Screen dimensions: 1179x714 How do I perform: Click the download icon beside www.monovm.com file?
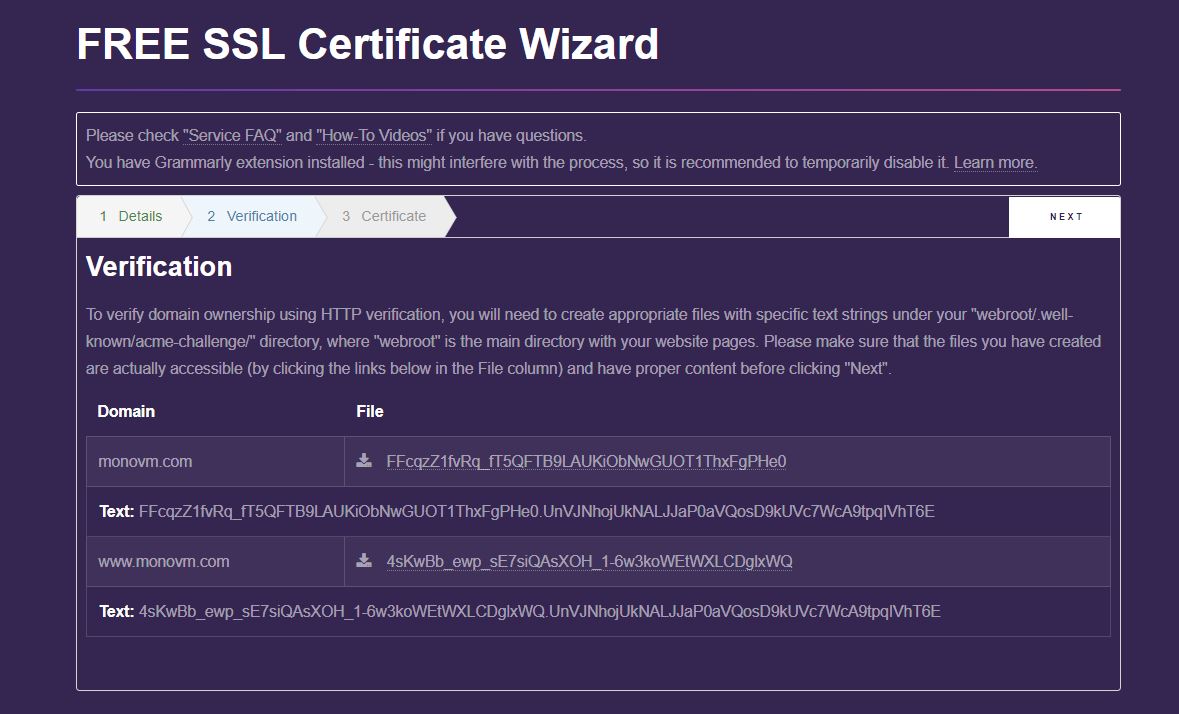(363, 561)
